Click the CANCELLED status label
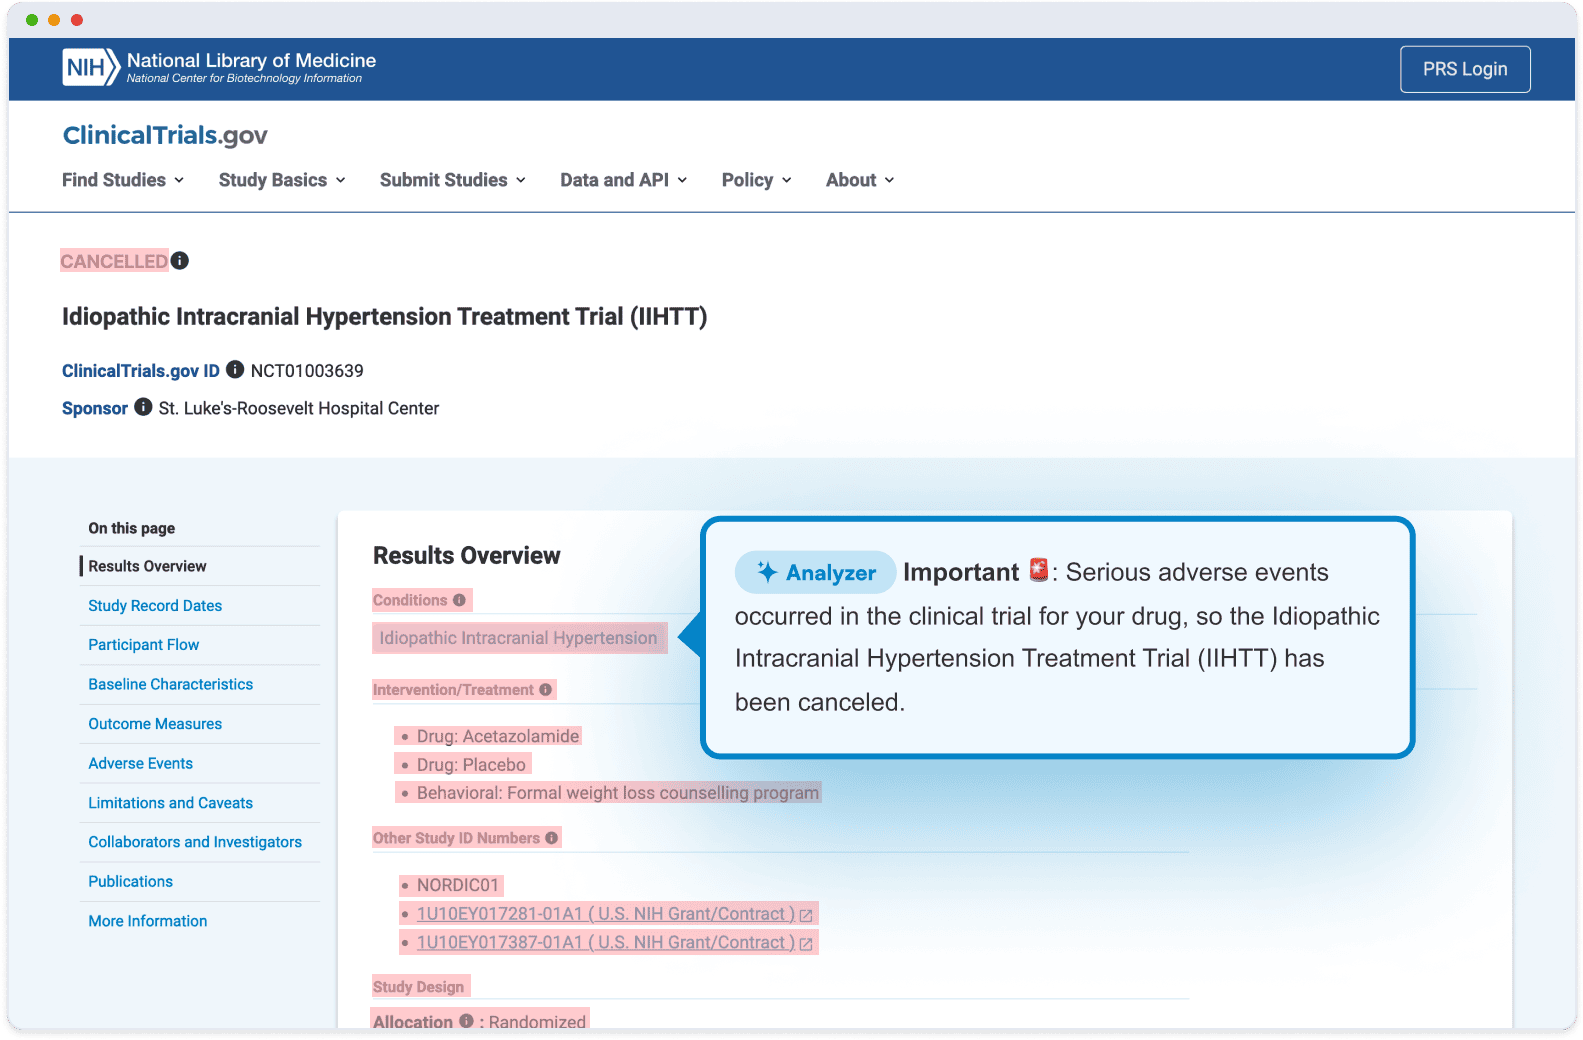This screenshot has width=1583, height=1040. click(114, 261)
